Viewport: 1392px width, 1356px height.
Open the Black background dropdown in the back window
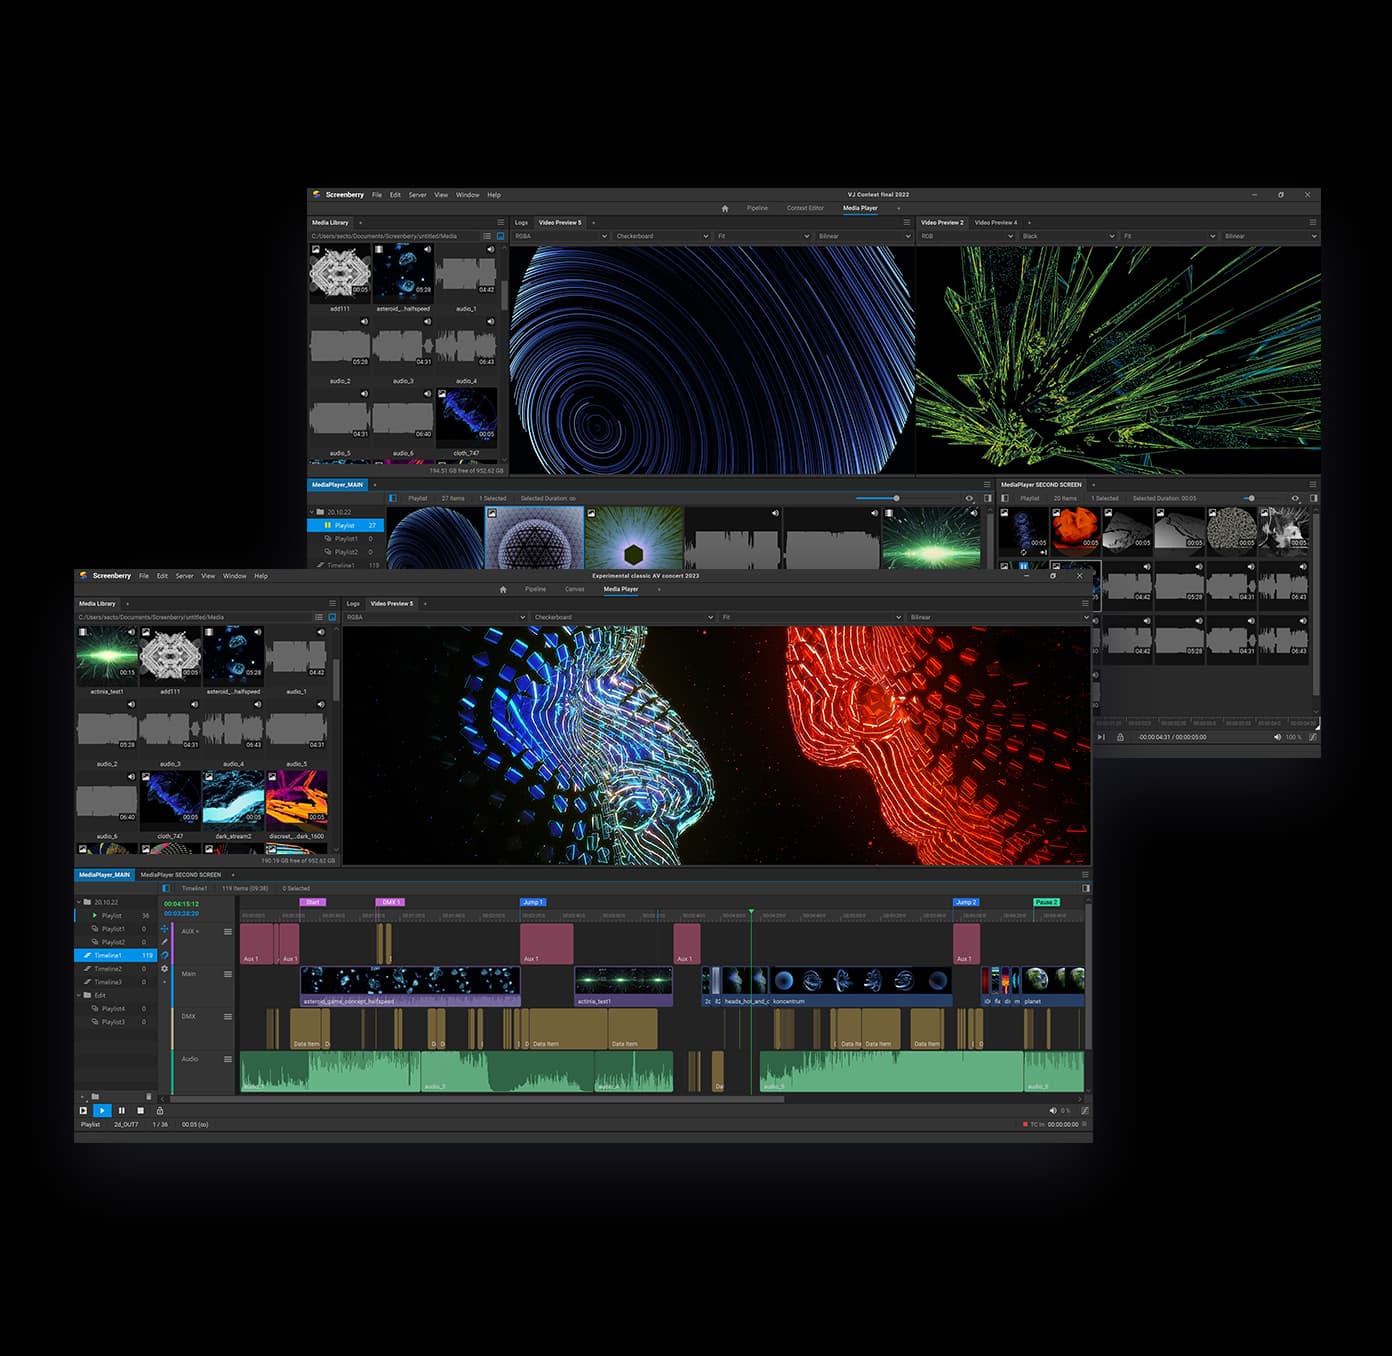1067,236
